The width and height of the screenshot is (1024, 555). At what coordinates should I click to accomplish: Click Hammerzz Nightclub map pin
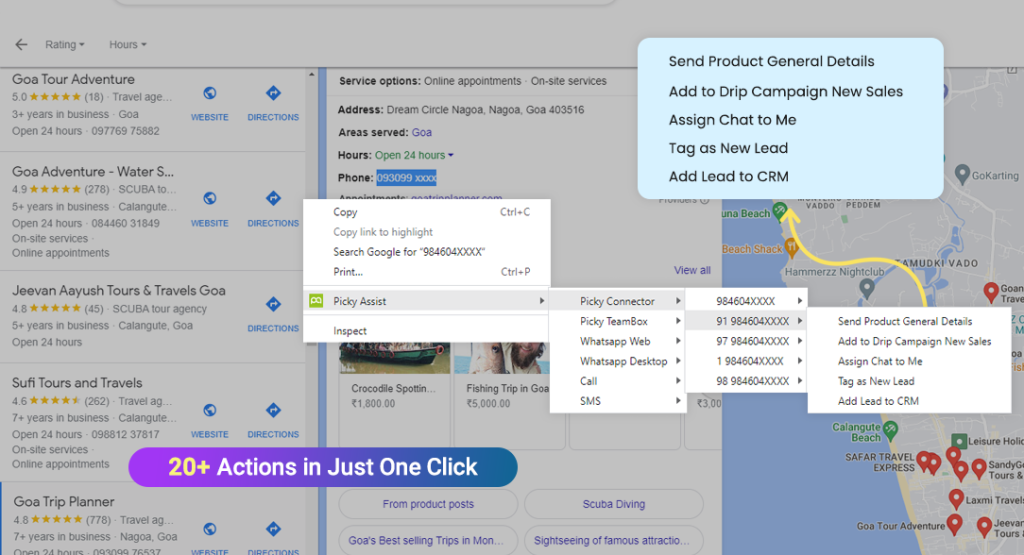867,288
